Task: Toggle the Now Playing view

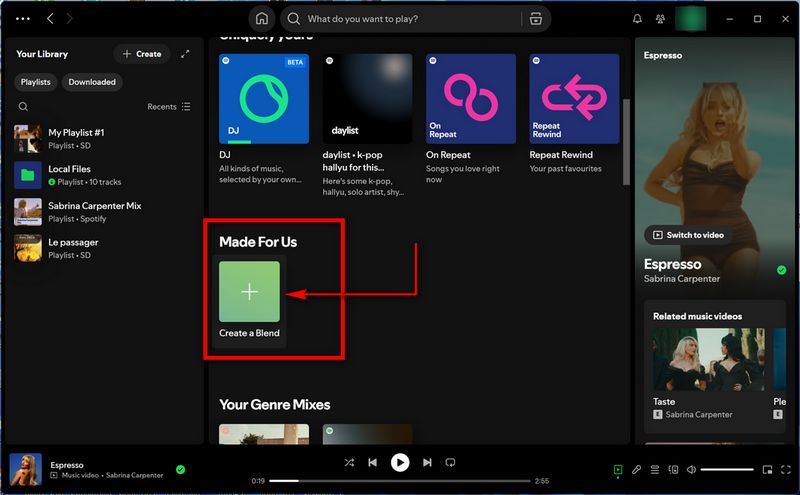Action: (x=618, y=469)
